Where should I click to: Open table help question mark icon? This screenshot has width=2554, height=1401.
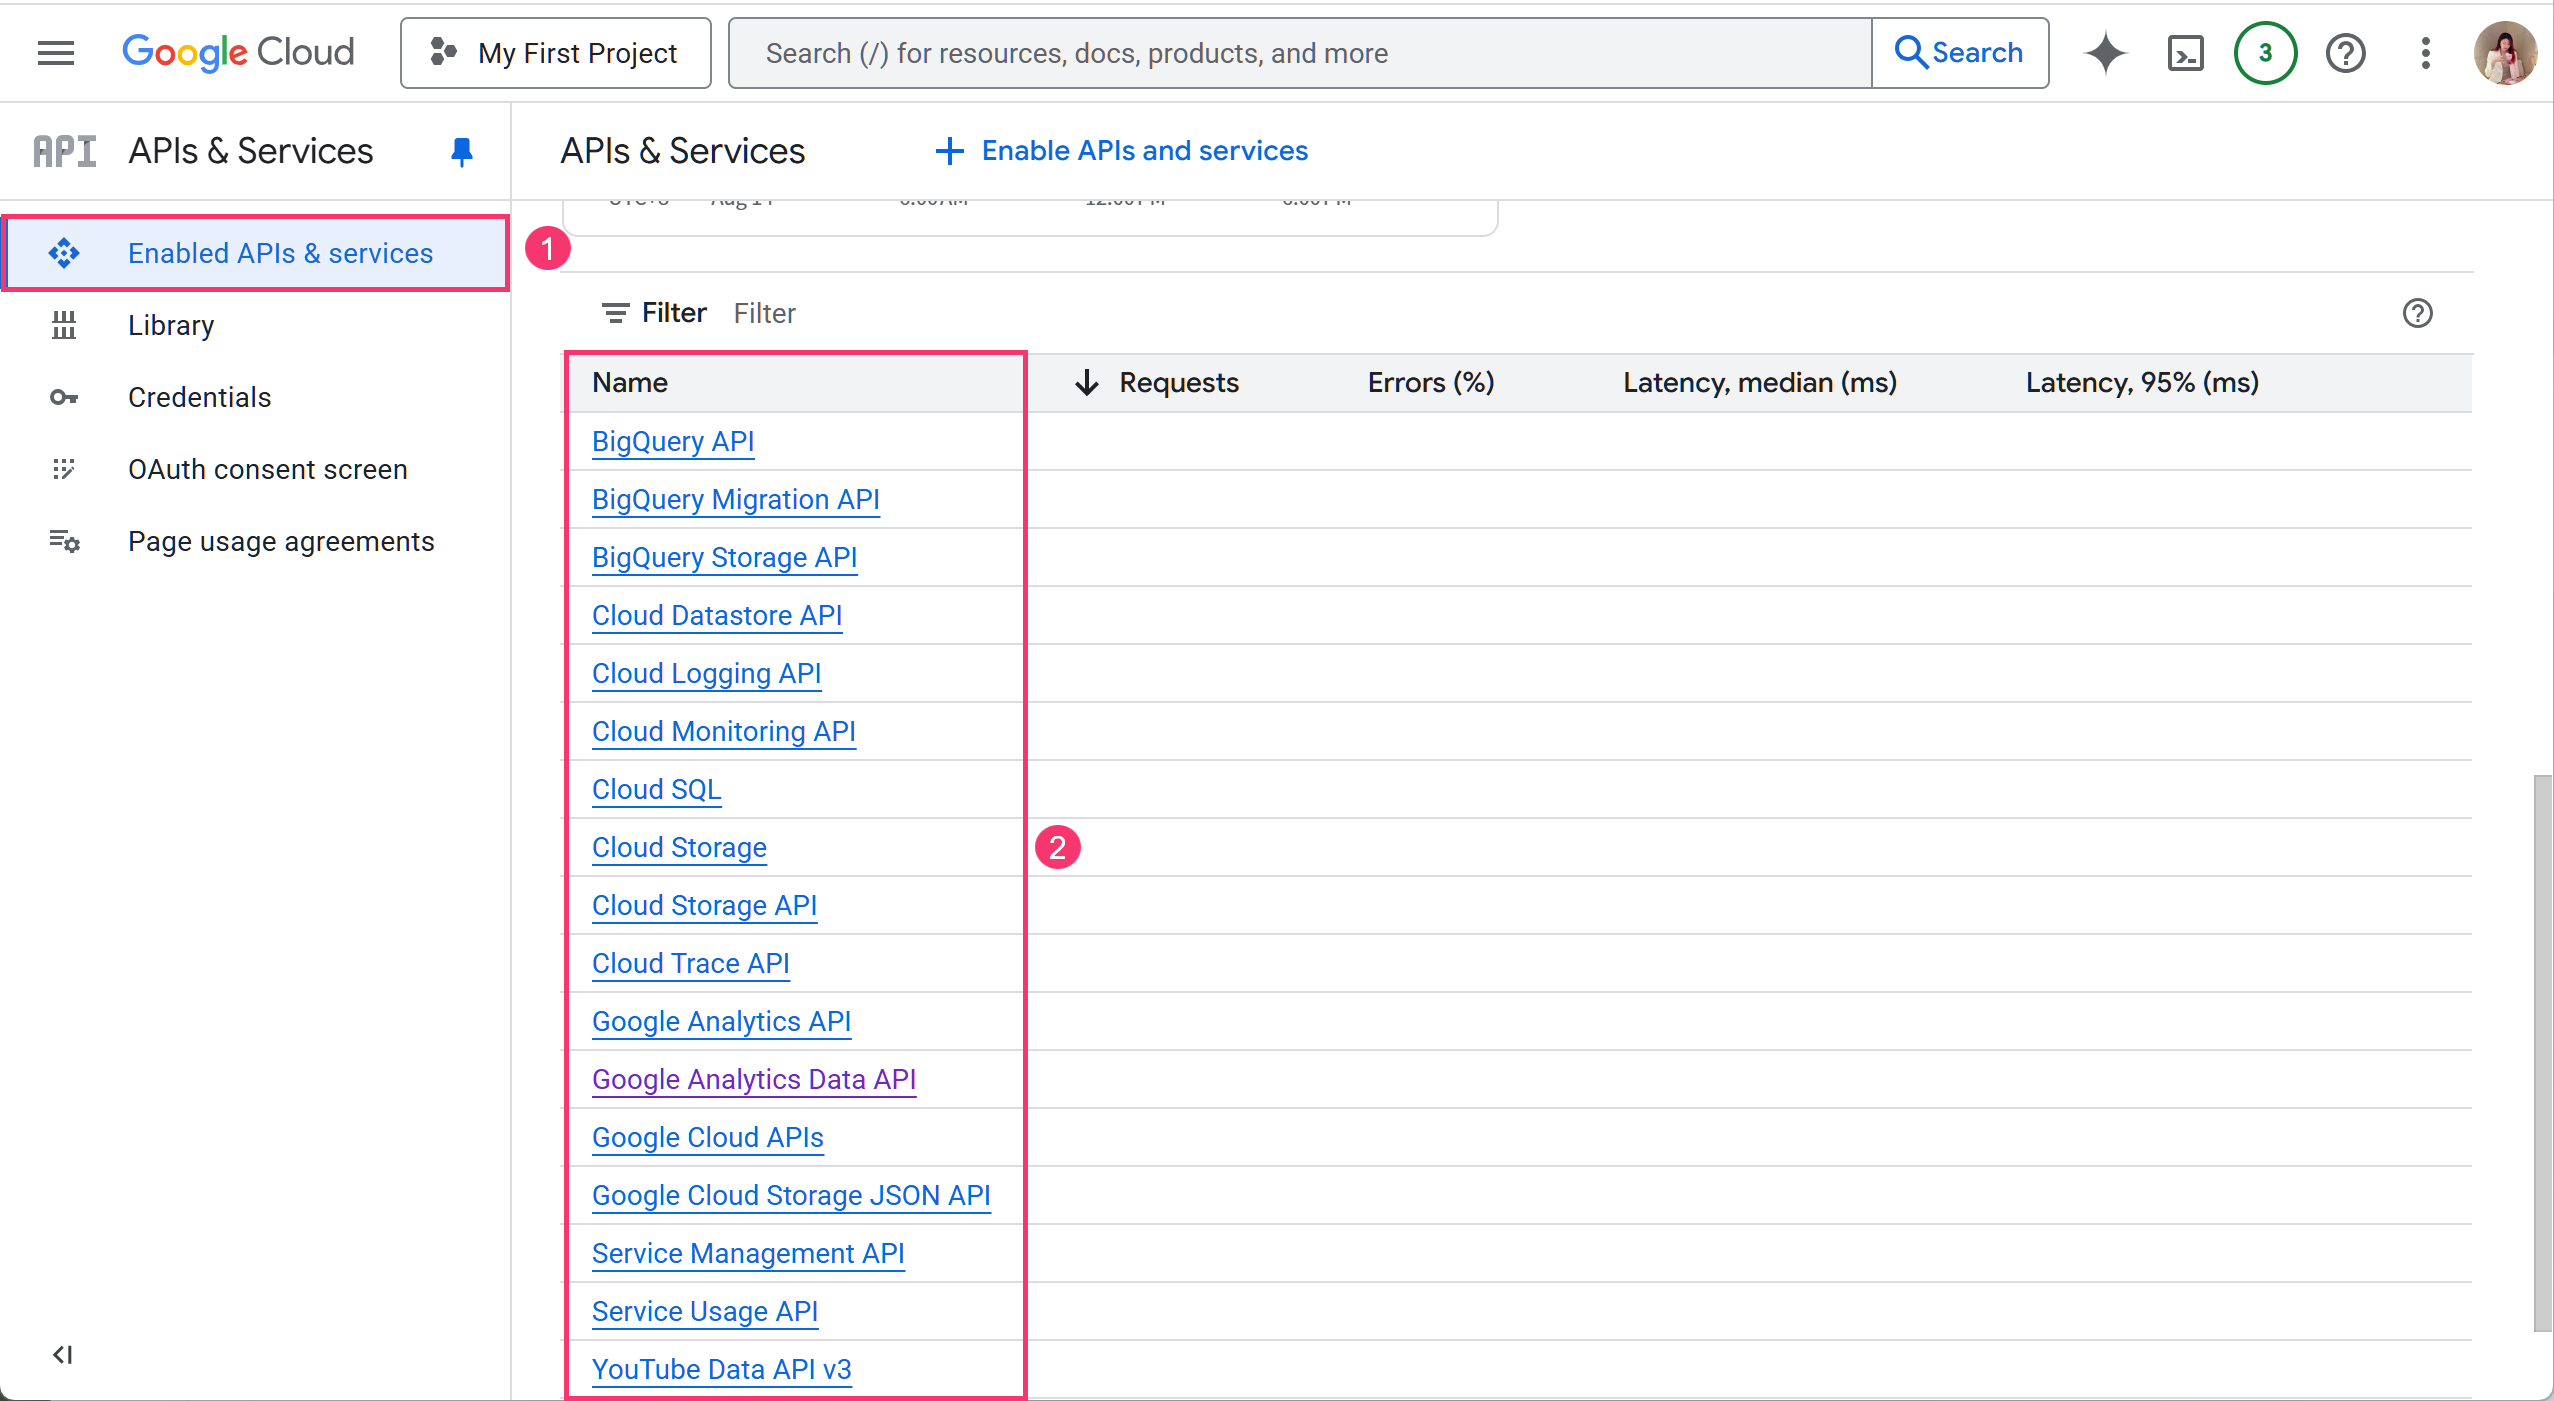[x=2417, y=313]
